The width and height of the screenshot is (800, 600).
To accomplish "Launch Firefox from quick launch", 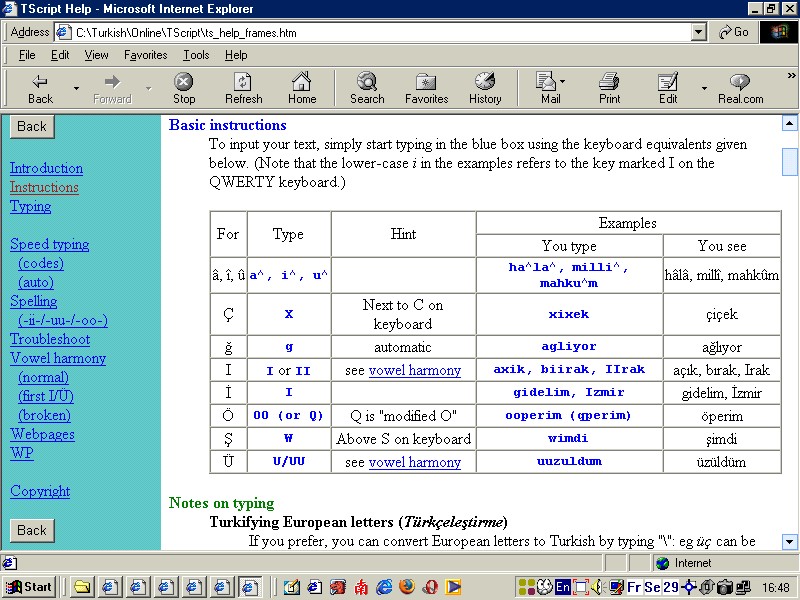I will pyautogui.click(x=407, y=587).
